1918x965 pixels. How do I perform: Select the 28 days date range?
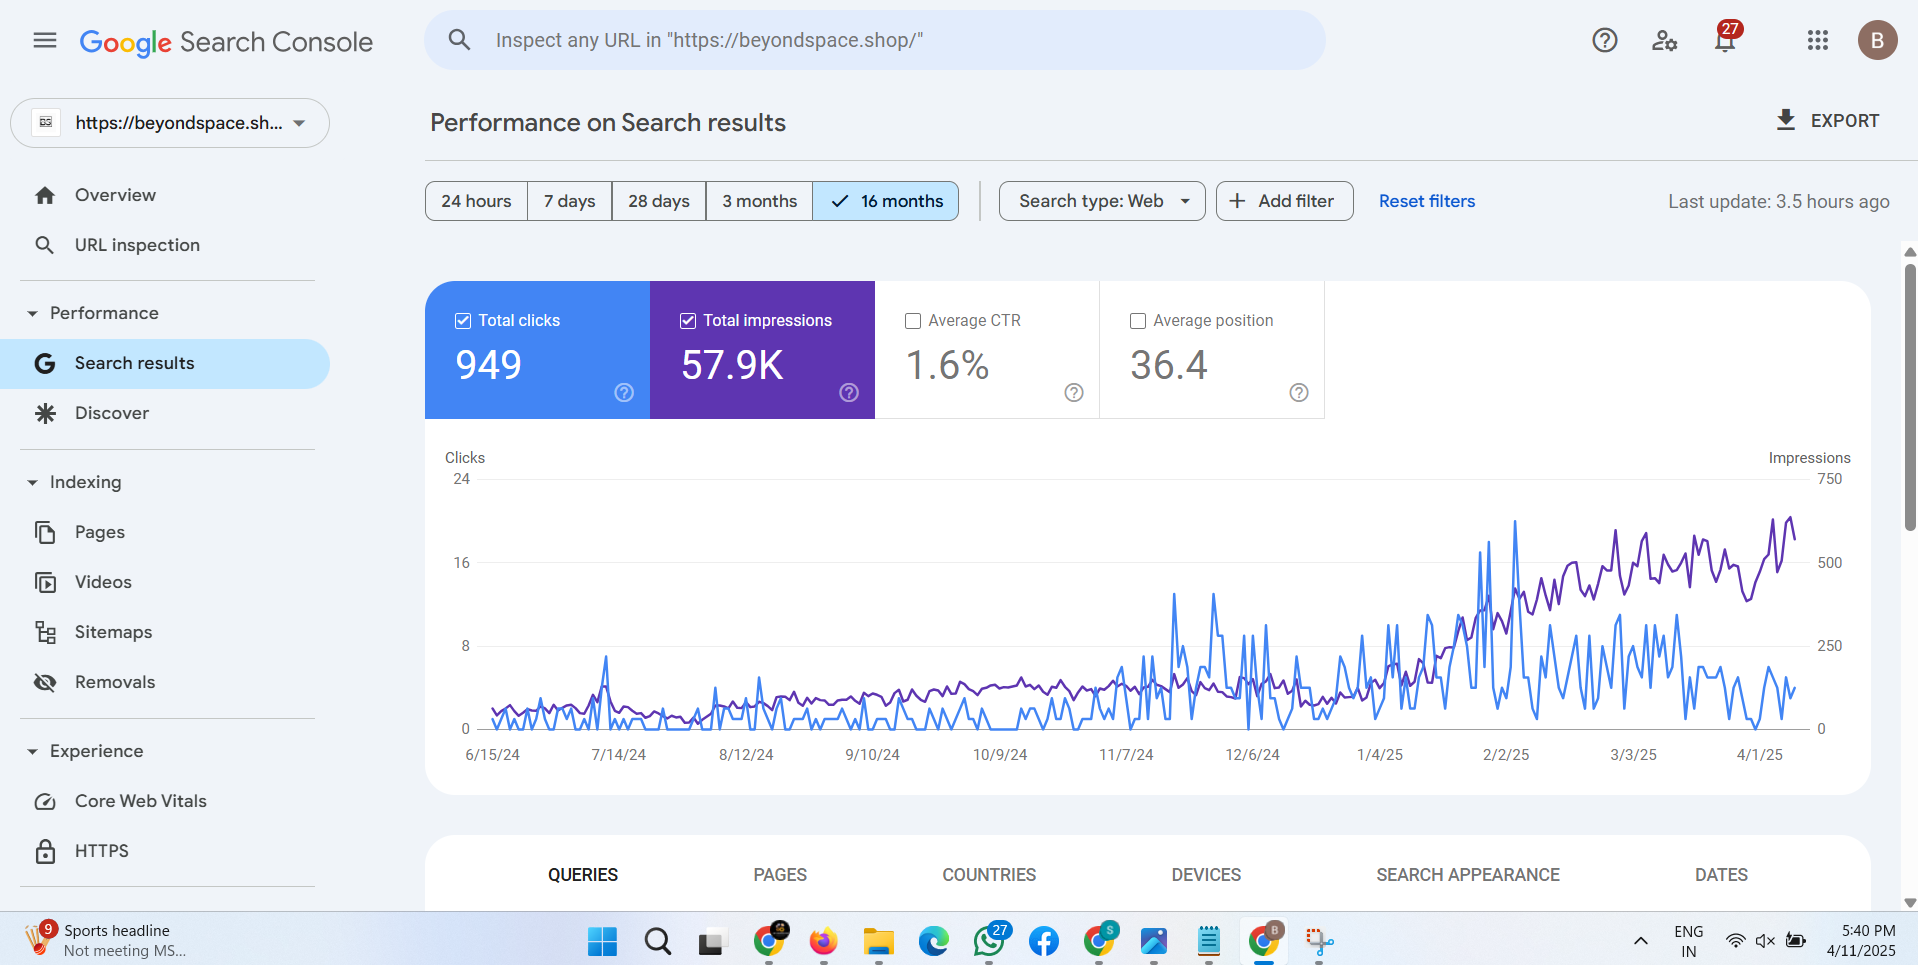click(x=659, y=201)
